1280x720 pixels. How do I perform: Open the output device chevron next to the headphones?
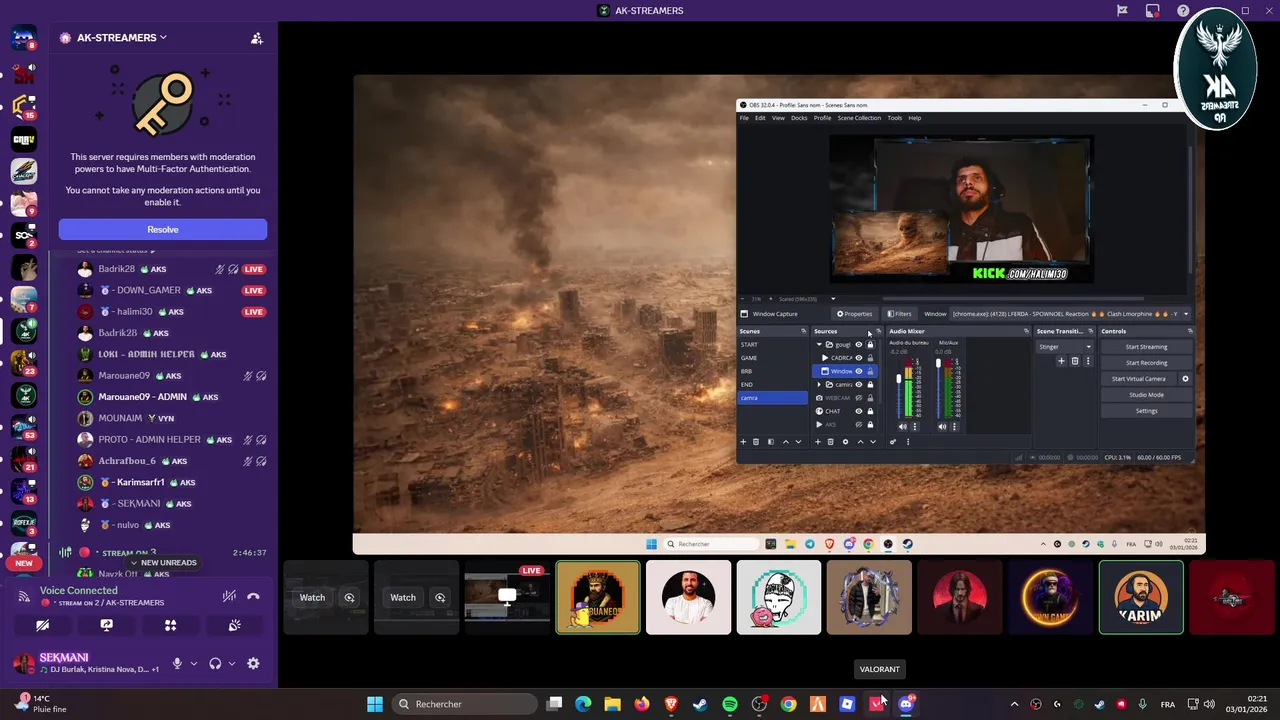click(x=232, y=663)
